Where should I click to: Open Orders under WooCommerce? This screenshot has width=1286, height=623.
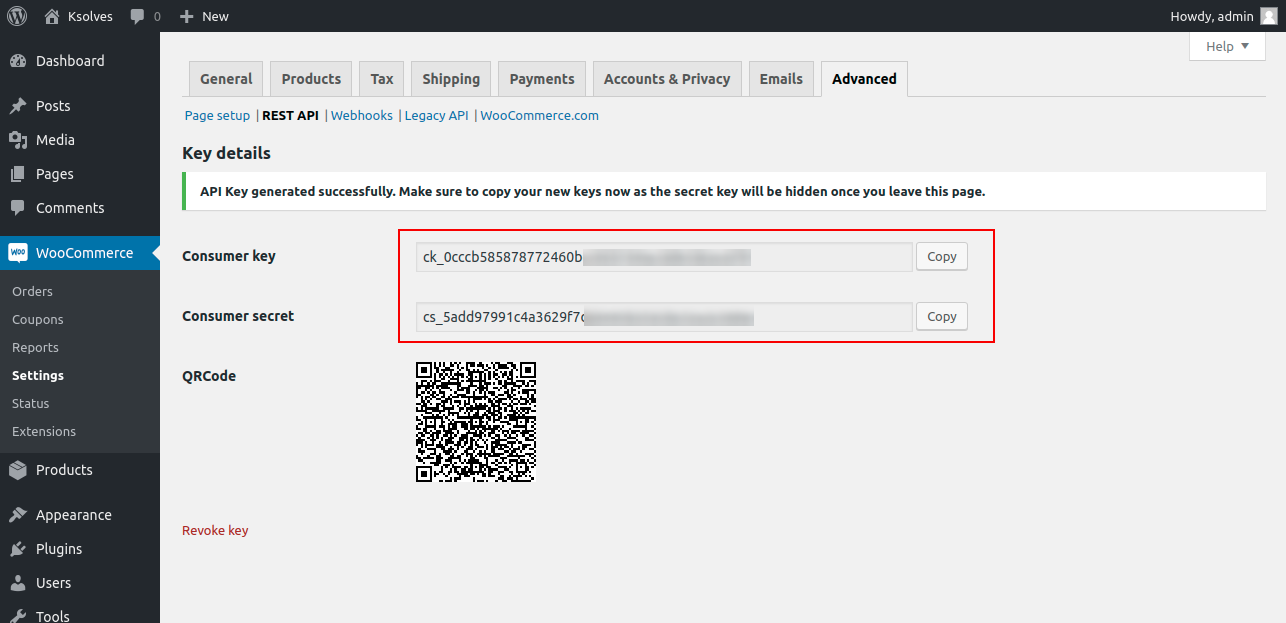32,292
